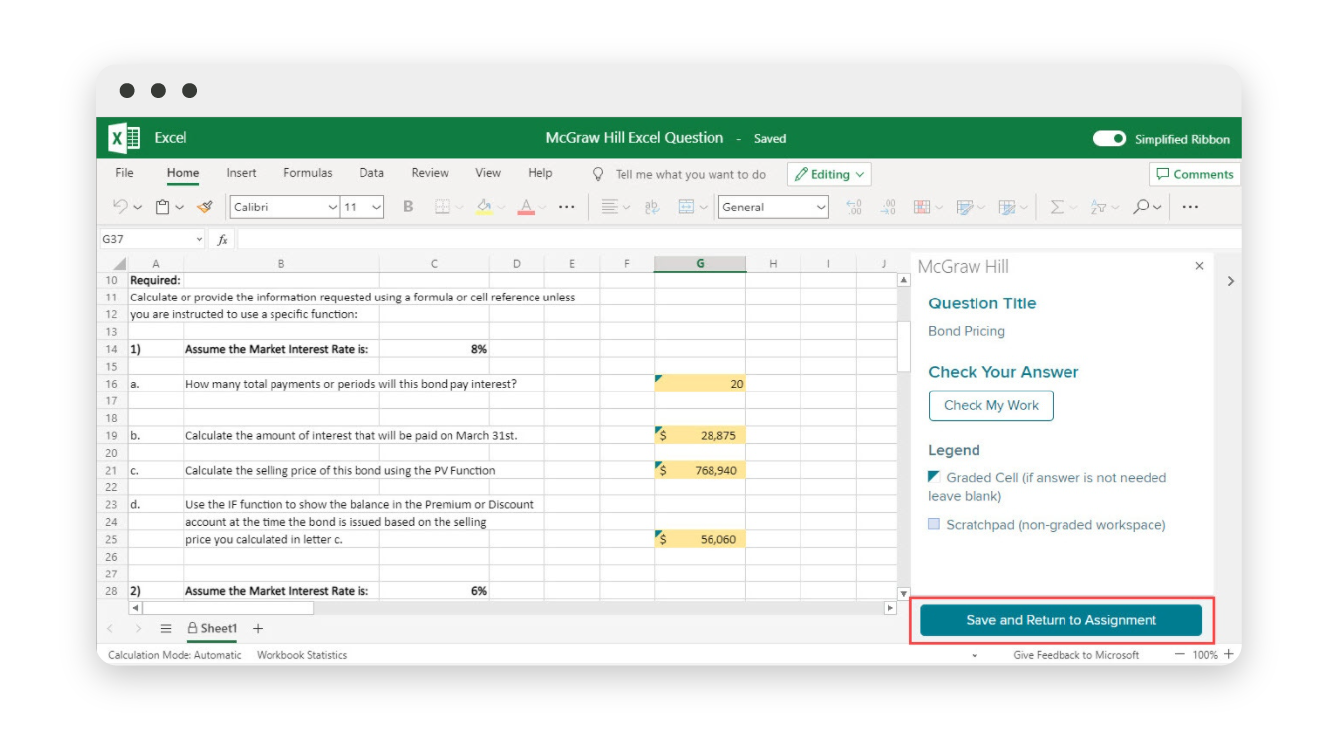
Task: Open Cell Styles icon
Action: tap(1006, 207)
